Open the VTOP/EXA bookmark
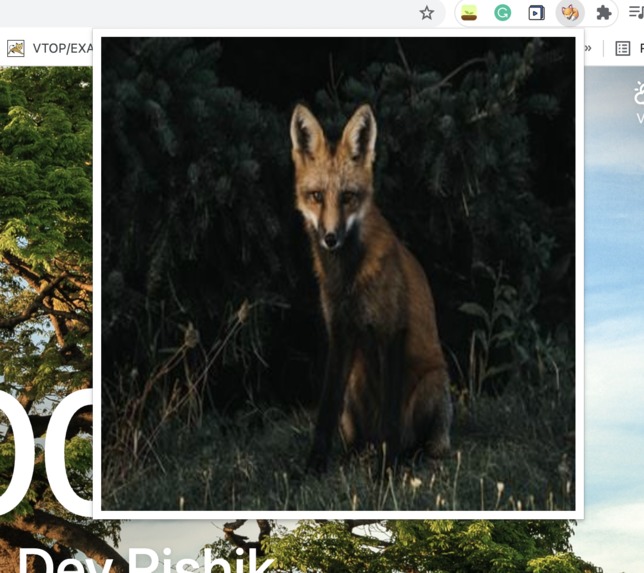The width and height of the screenshot is (644, 573). tap(50, 48)
